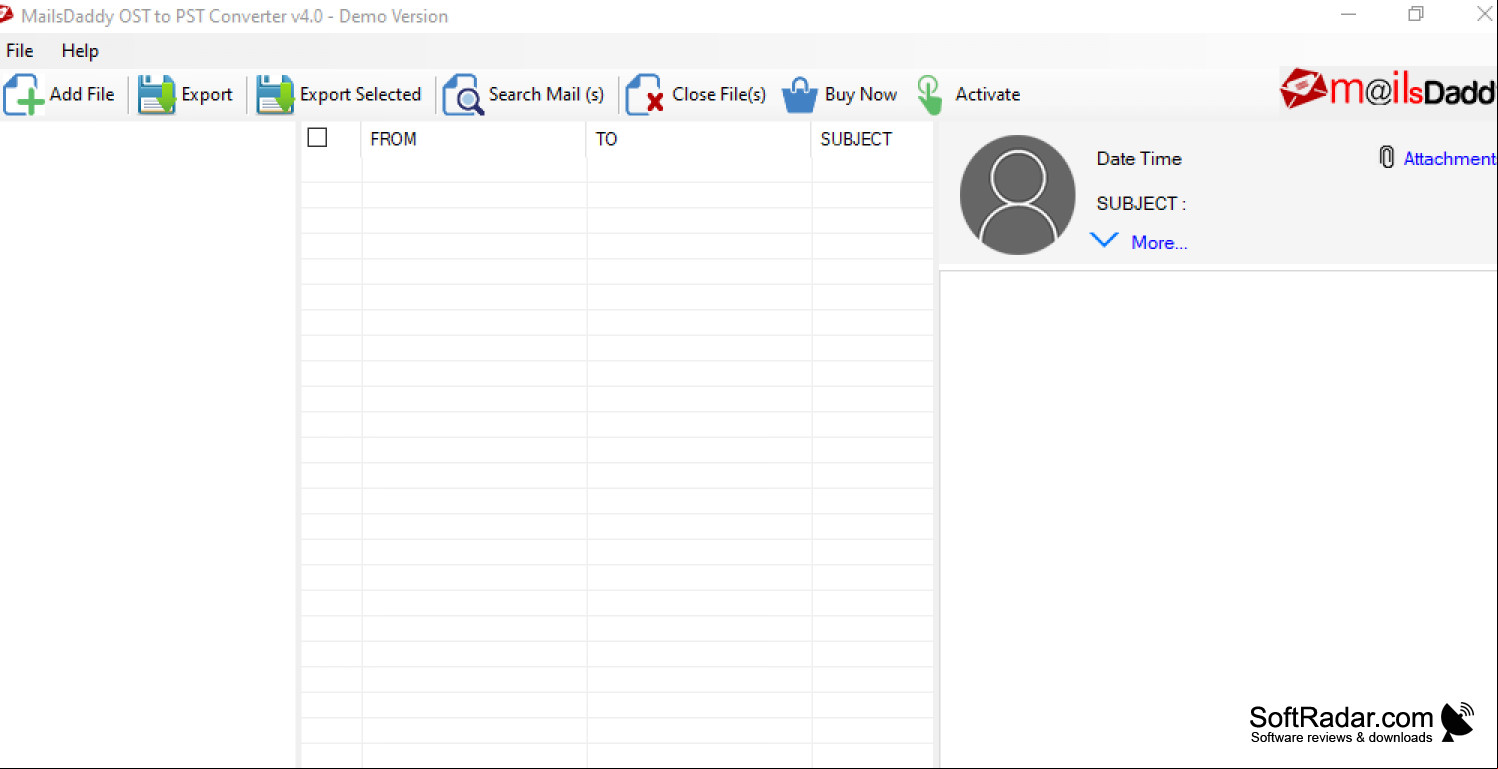Click the Export button label
This screenshot has height=769, width=1498.
click(x=207, y=94)
